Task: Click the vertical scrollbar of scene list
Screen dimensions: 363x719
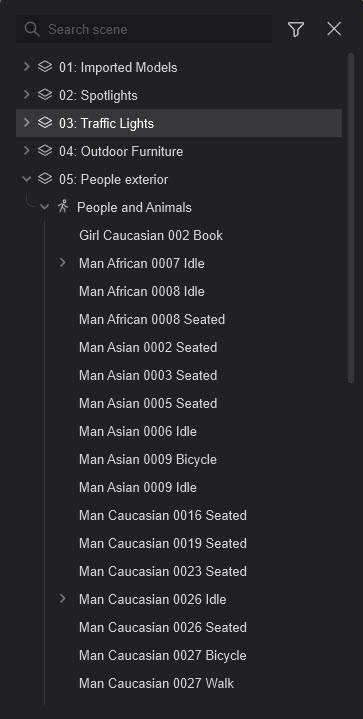Action: 351,218
